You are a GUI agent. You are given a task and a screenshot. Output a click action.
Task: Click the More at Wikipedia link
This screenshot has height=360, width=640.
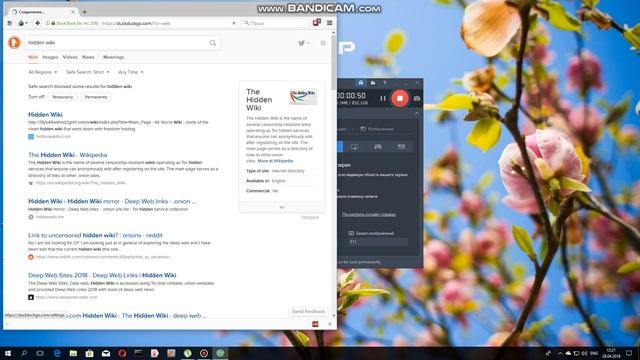pyautogui.click(x=275, y=161)
